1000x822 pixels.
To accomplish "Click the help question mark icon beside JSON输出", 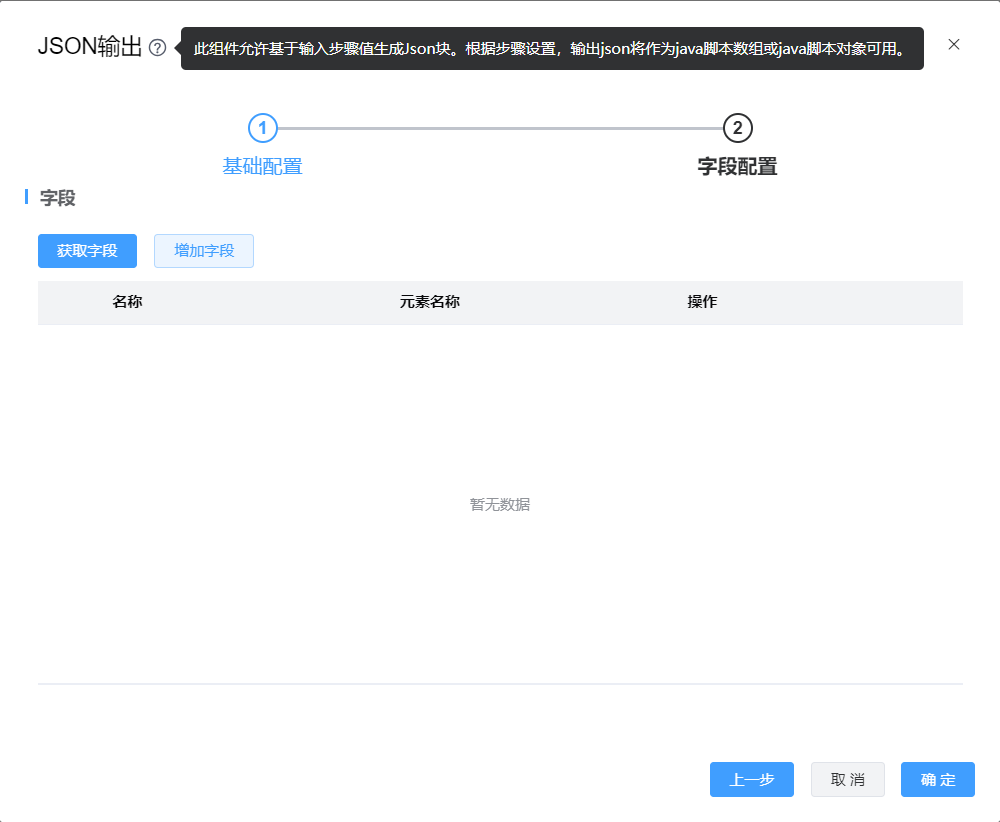I will (157, 48).
